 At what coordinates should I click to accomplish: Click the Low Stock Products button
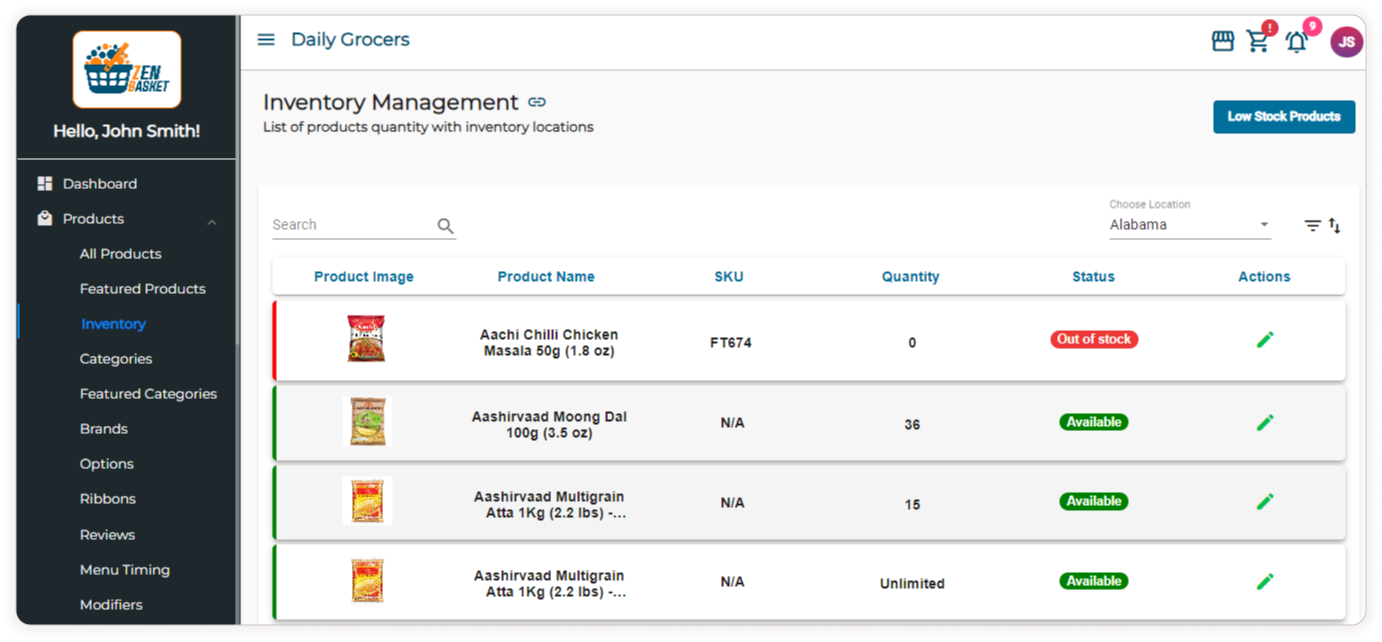(x=1283, y=117)
